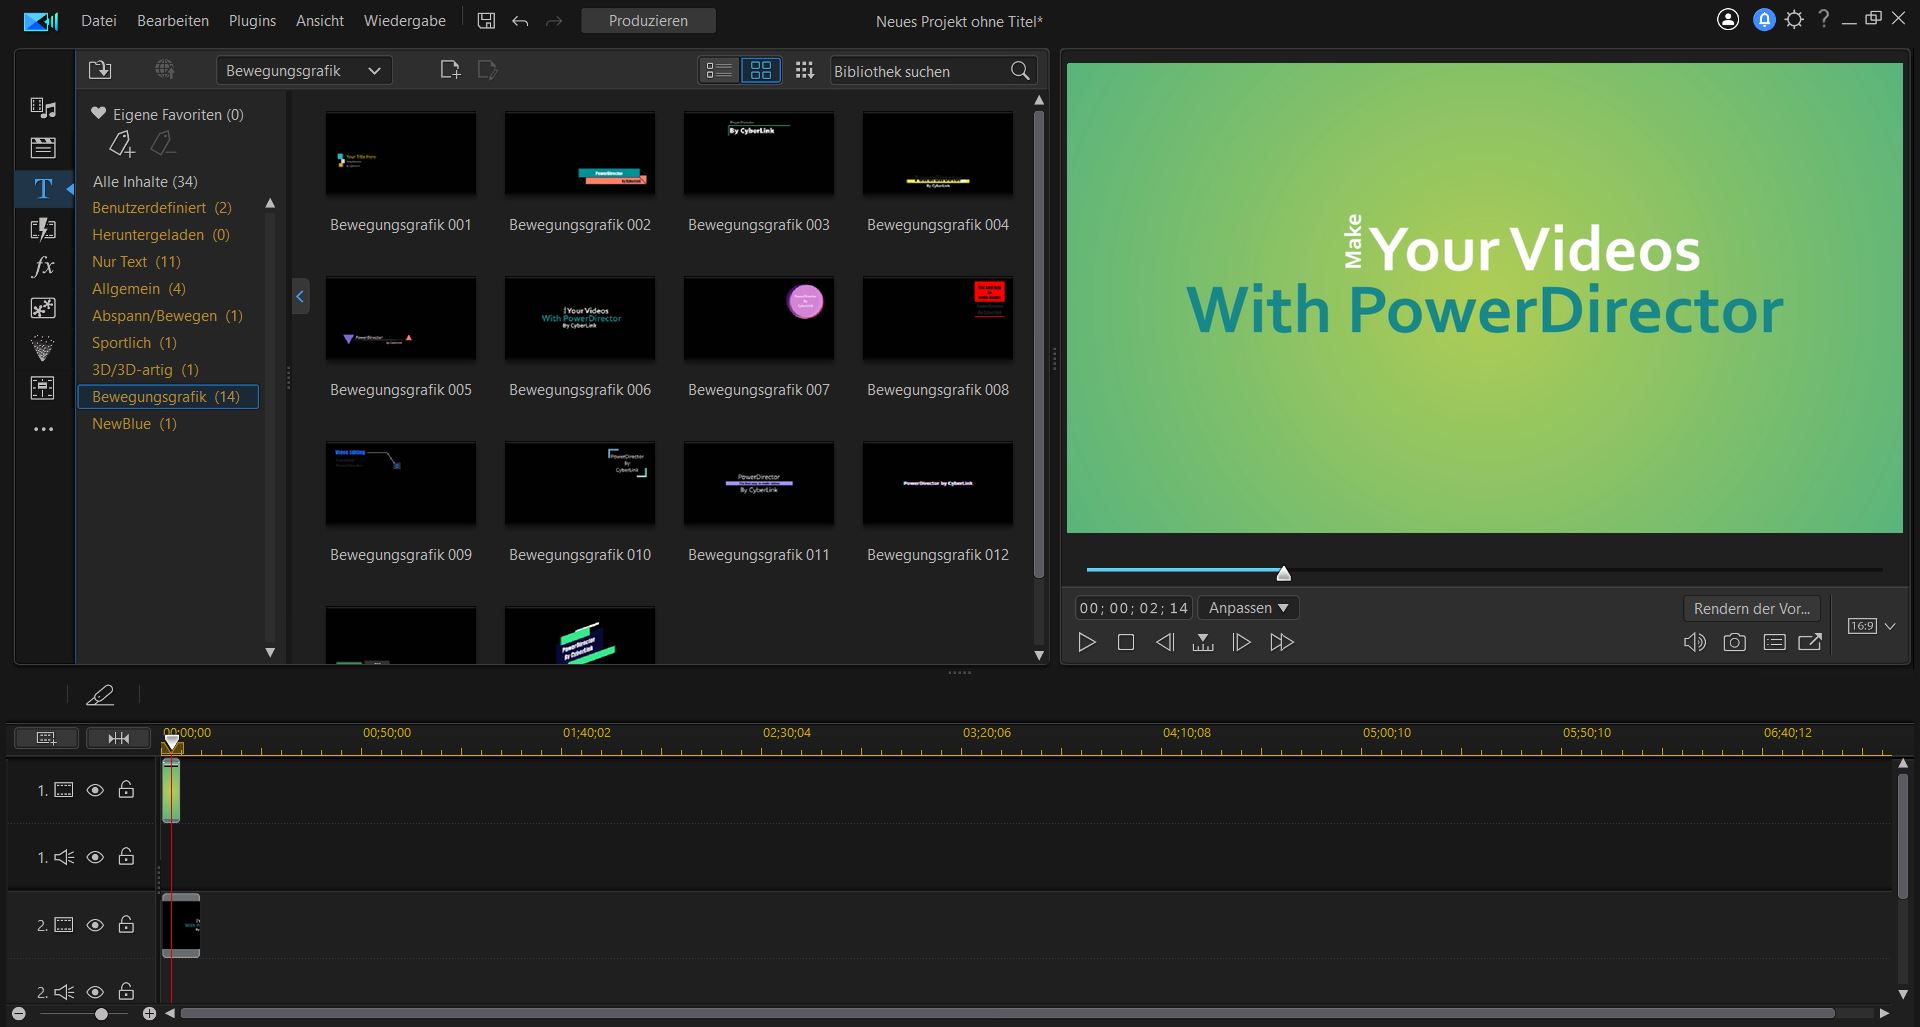
Task: Open the Project Room clapperboard icon
Action: pos(43,148)
